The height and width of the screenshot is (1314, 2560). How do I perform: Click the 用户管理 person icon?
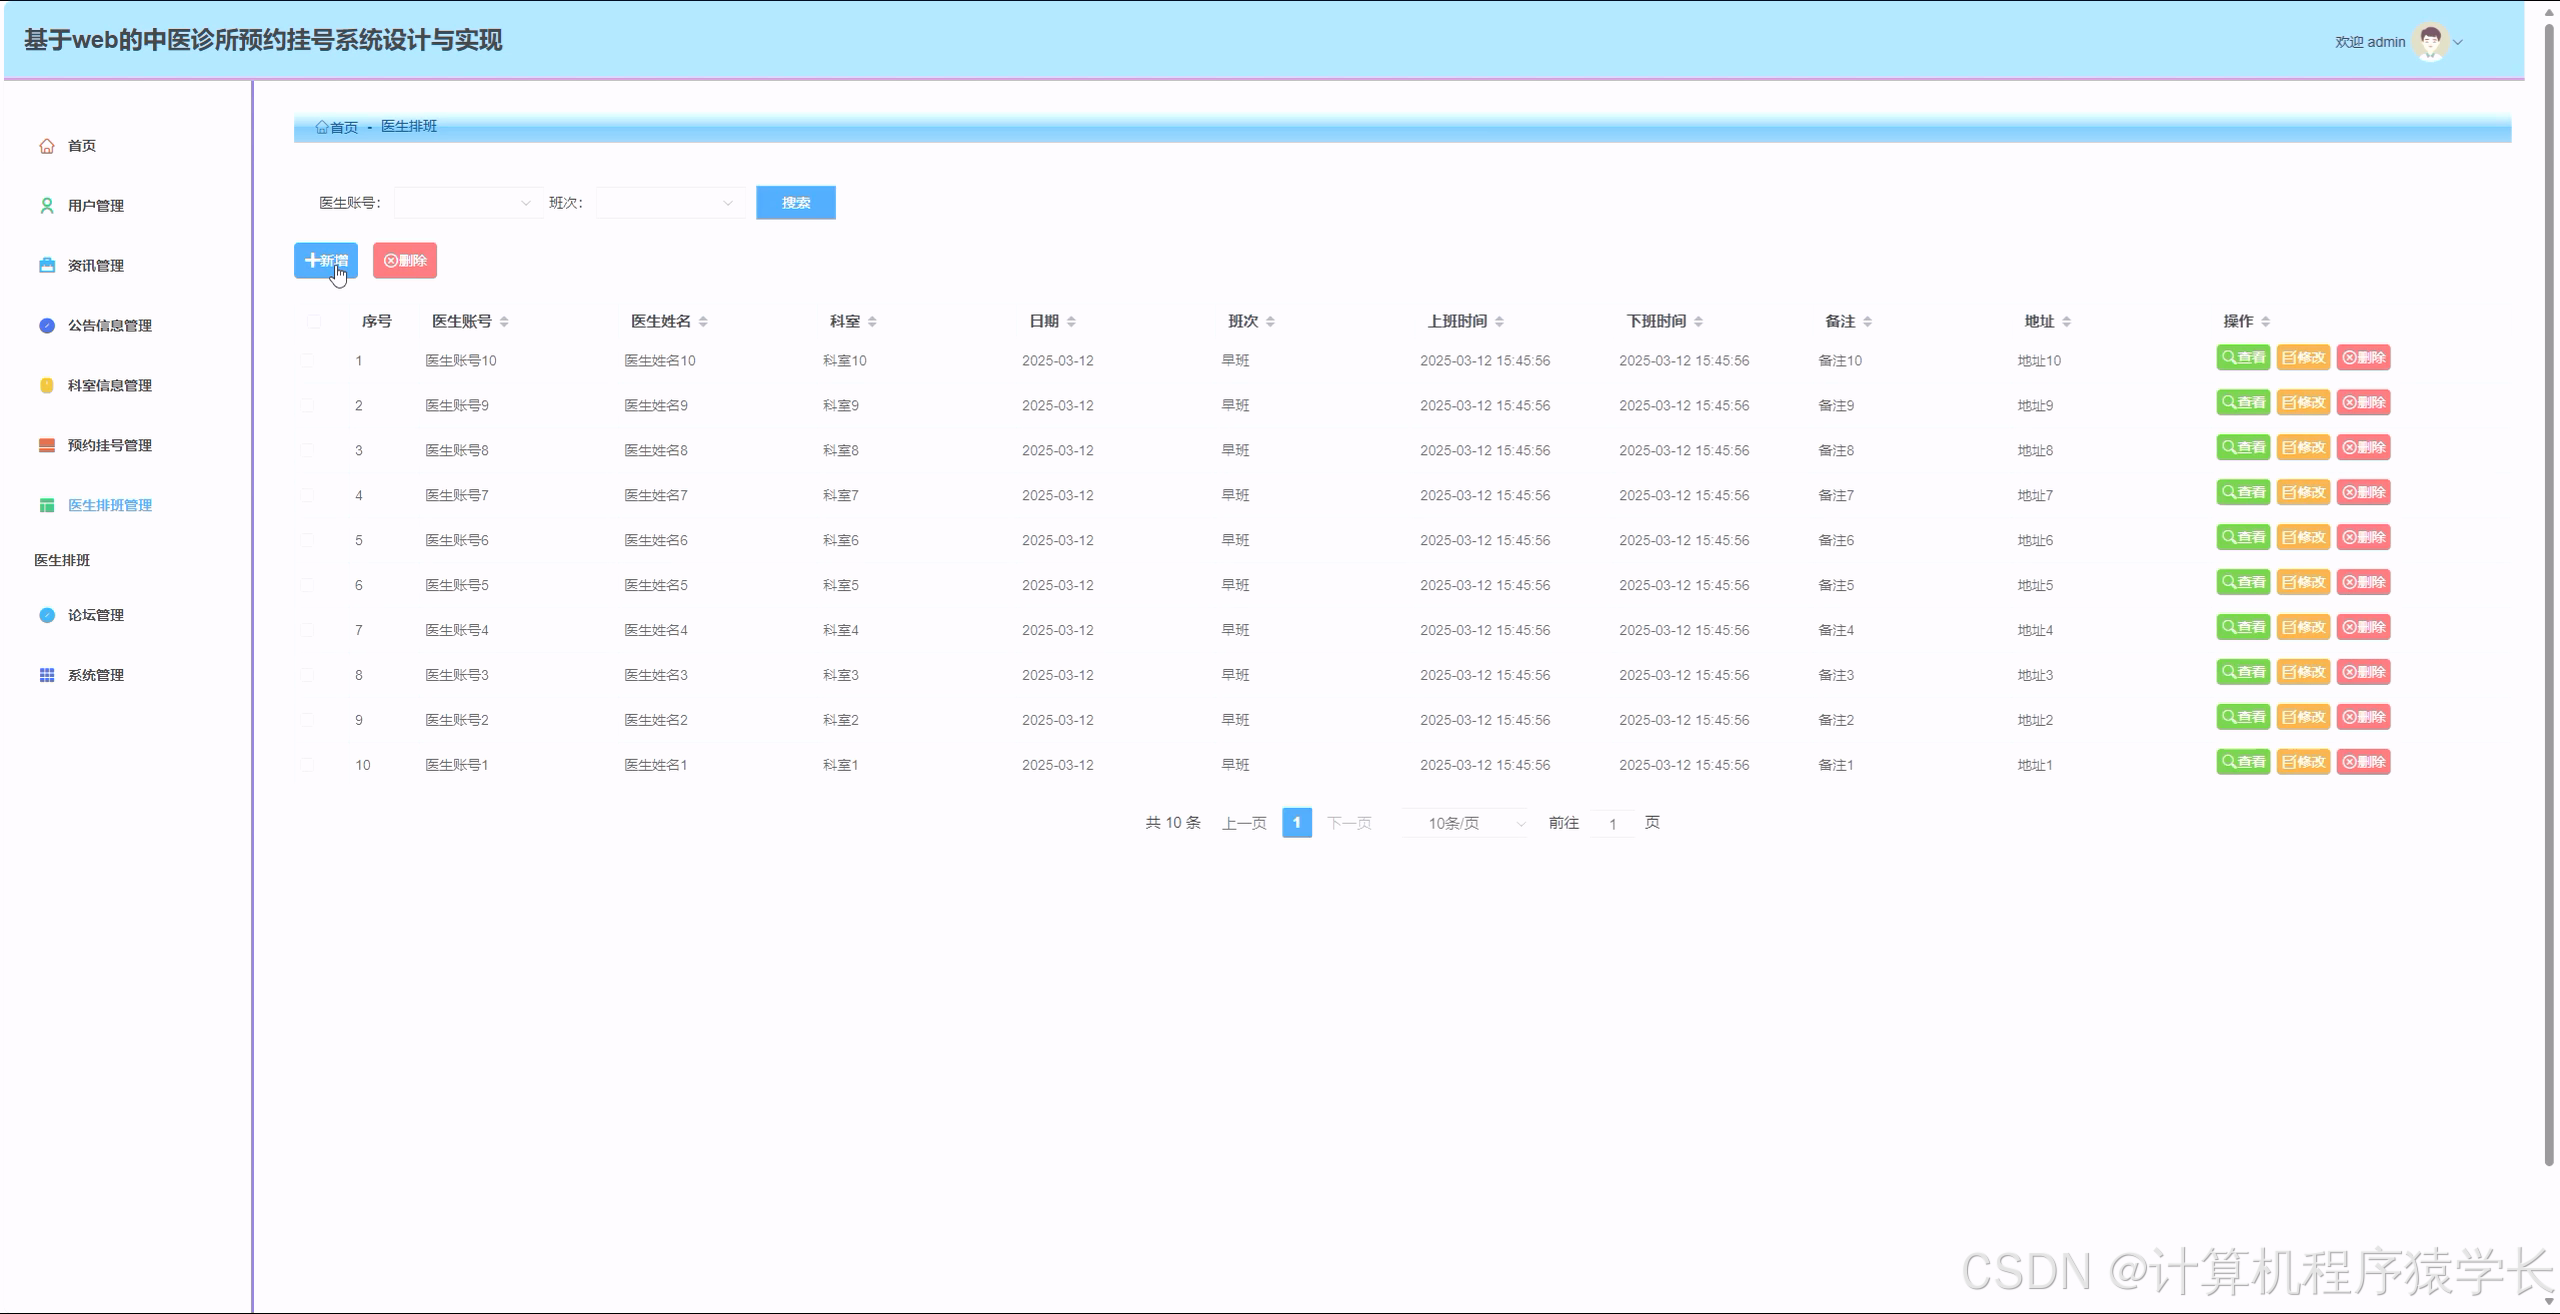click(x=47, y=206)
